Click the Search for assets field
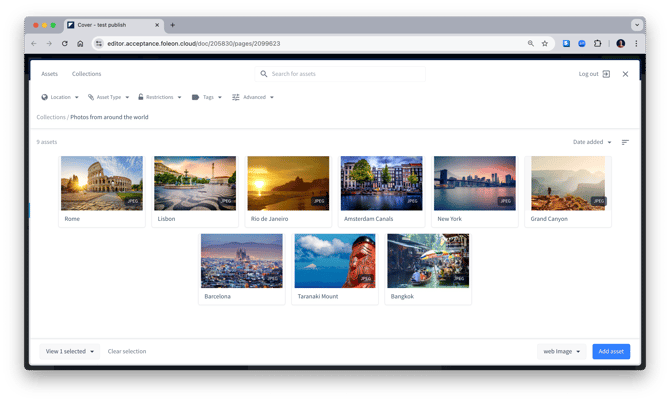Image resolution: width=670 pixels, height=402 pixels. click(x=340, y=74)
